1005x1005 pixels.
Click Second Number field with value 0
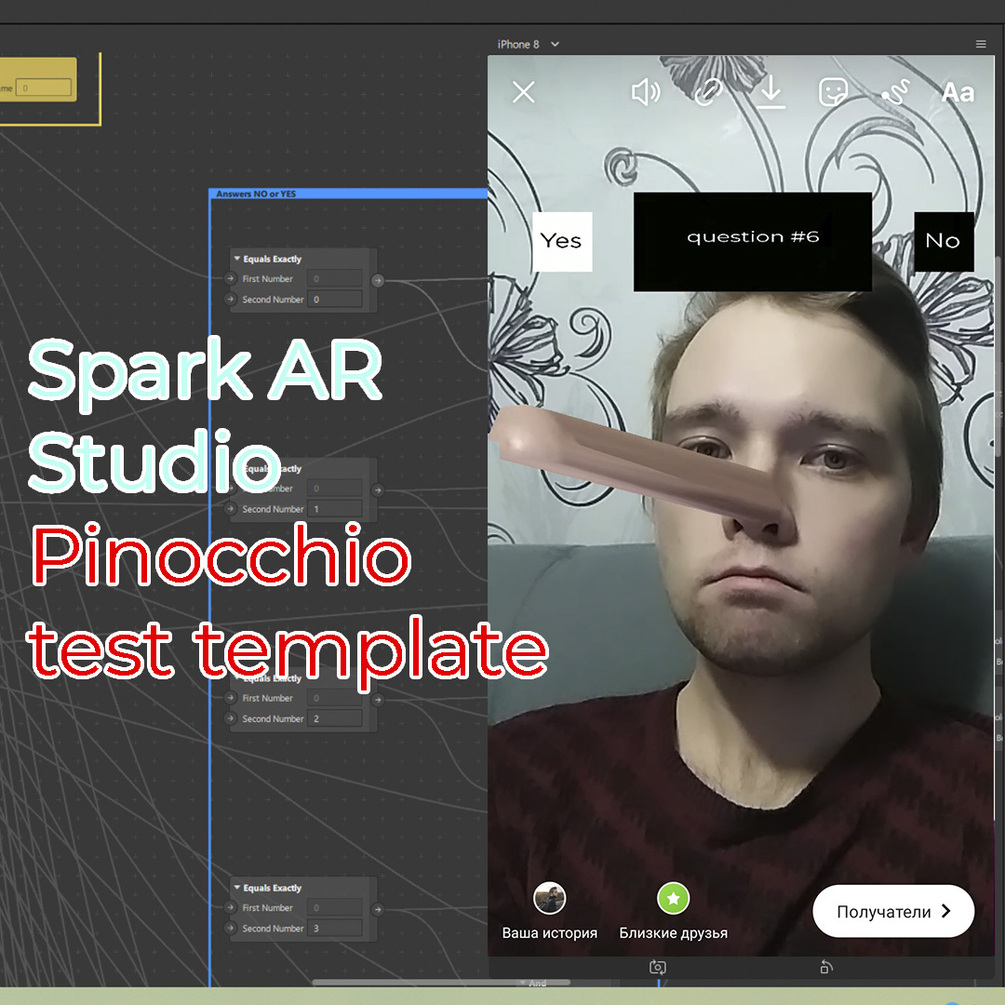click(335, 299)
